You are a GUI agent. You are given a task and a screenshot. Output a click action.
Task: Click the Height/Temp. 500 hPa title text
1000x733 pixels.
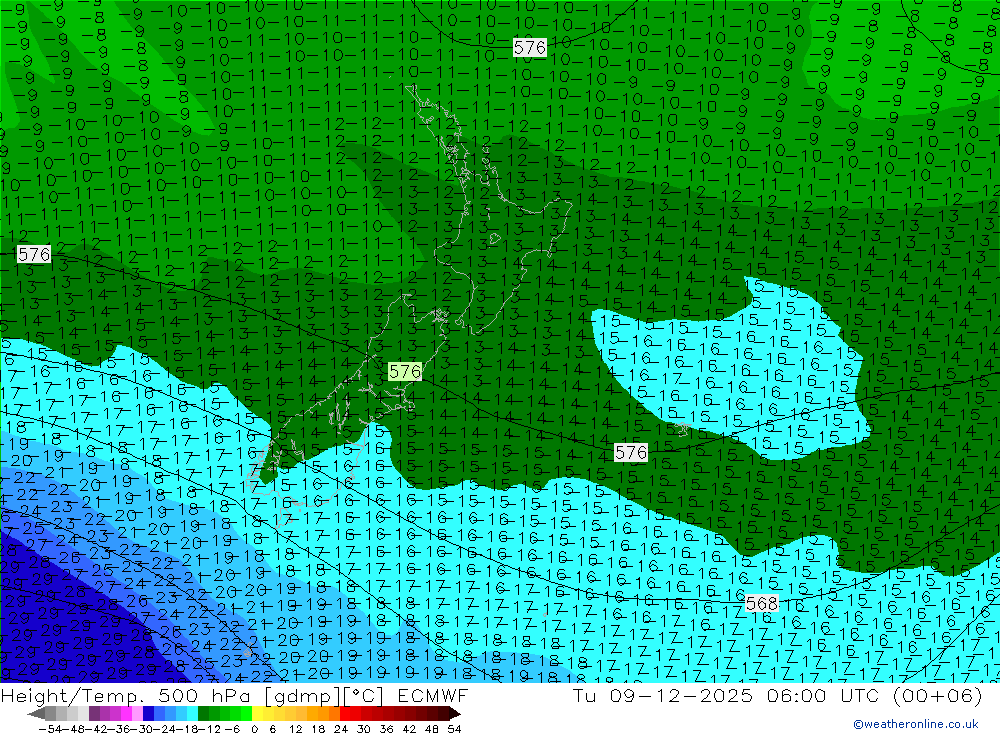tap(124, 695)
